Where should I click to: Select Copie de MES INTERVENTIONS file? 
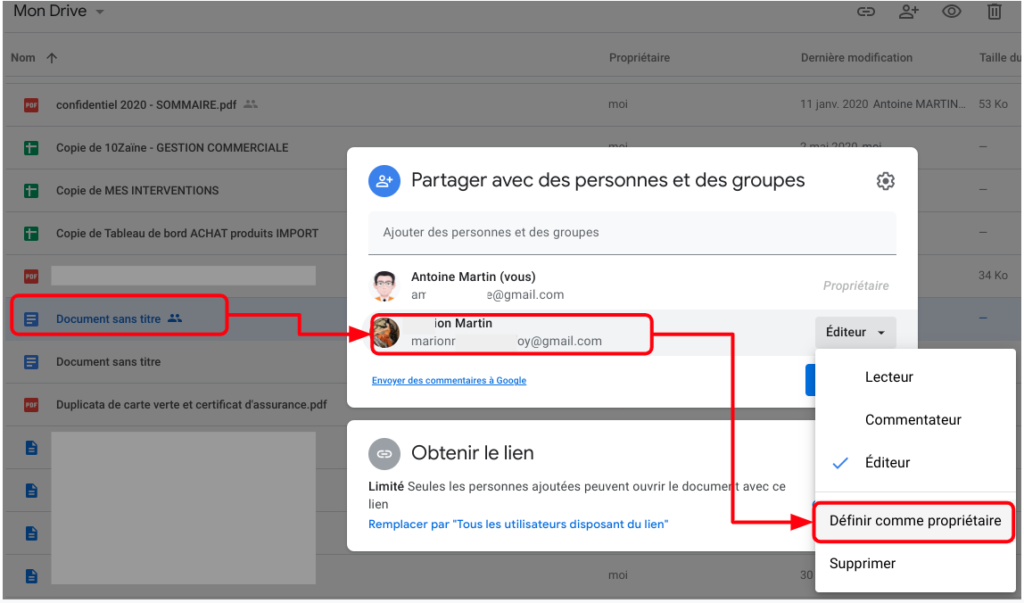pyautogui.click(x=137, y=191)
